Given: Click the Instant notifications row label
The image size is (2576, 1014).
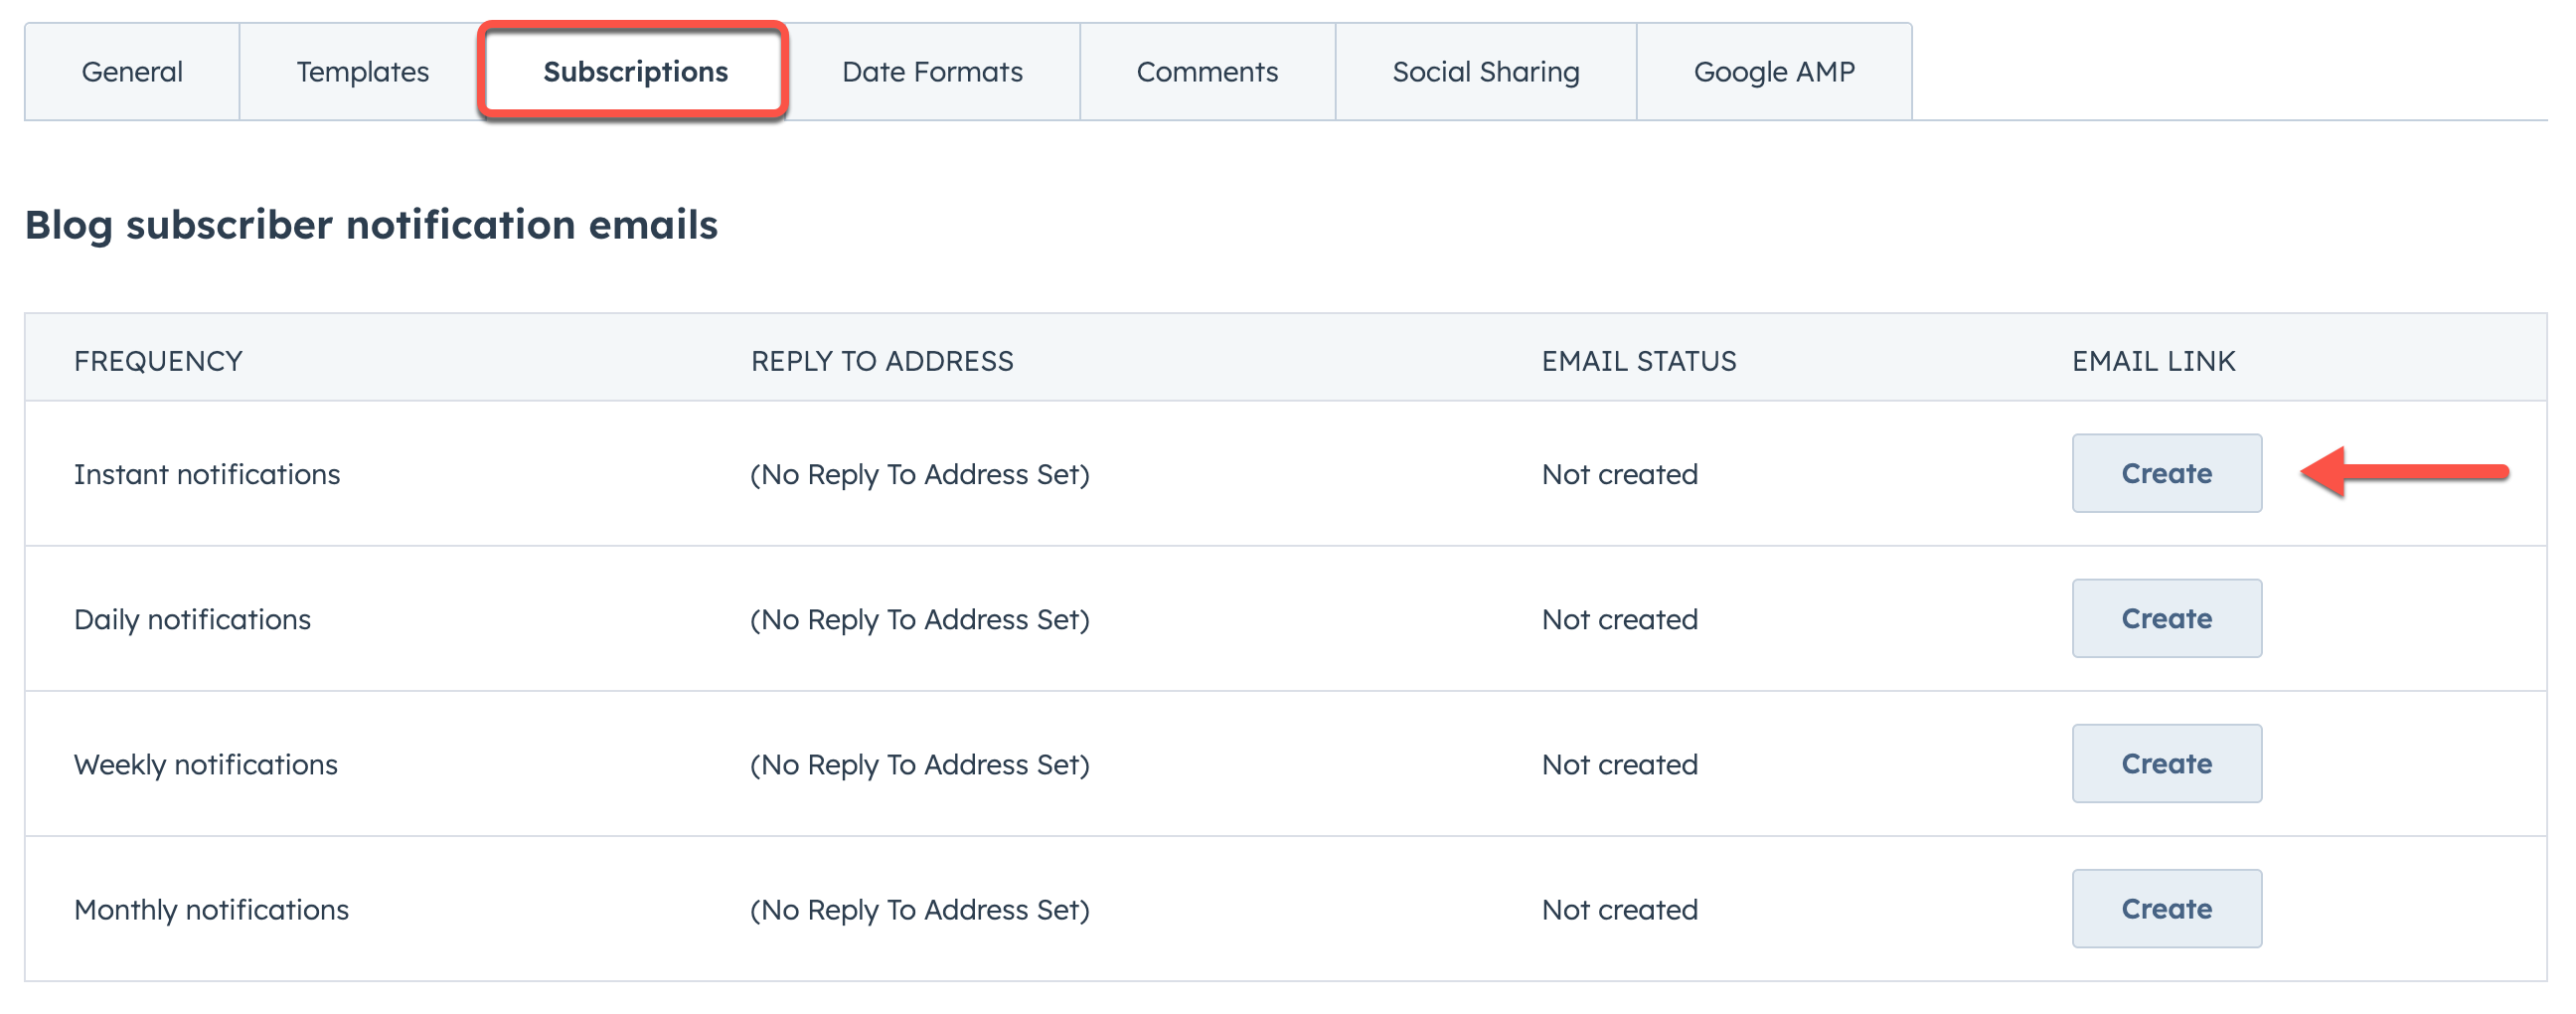Looking at the screenshot, I should [x=207, y=474].
